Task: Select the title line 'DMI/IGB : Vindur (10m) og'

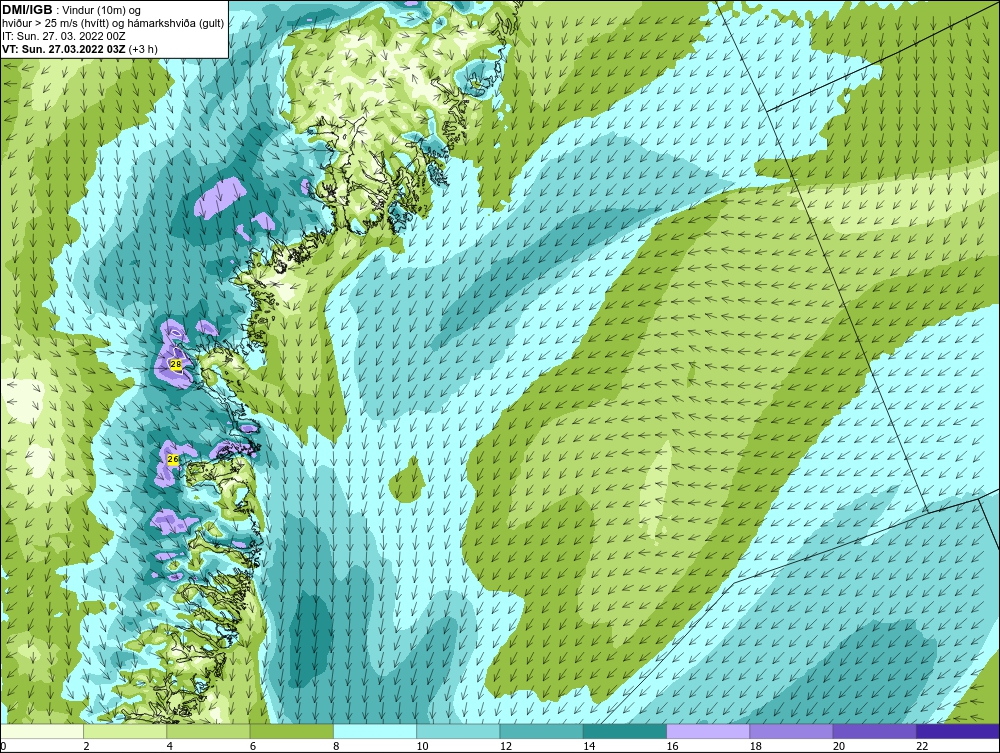Action: 72,10
